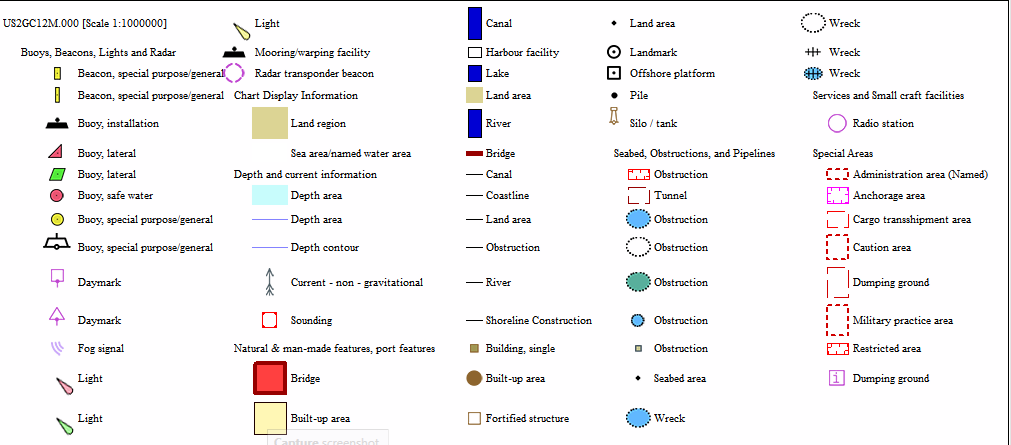
Task: Select the Current non-gravitational arrow icon
Action: [x=269, y=282]
